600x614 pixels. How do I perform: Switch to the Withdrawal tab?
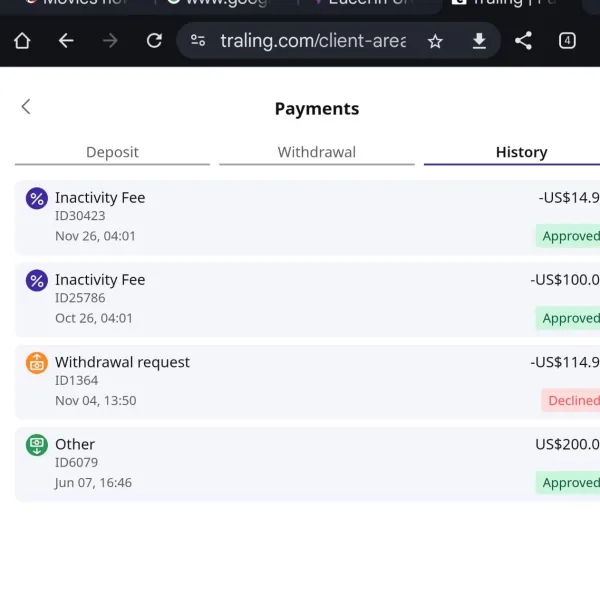click(316, 152)
